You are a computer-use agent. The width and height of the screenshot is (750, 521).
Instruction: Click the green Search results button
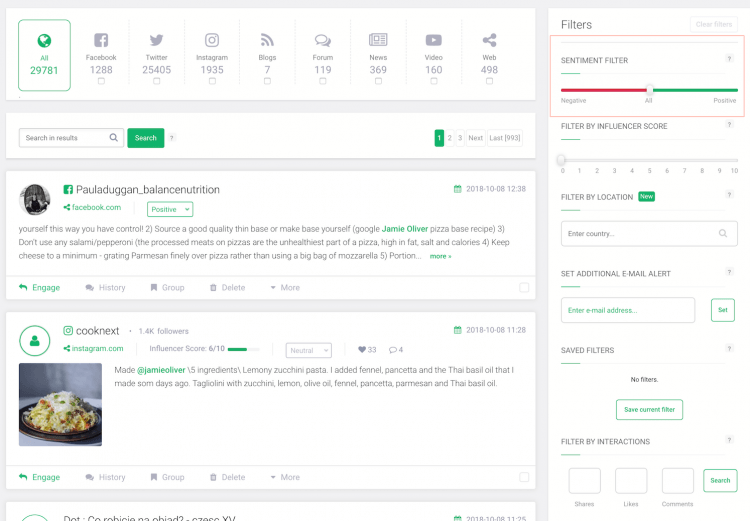click(x=145, y=138)
